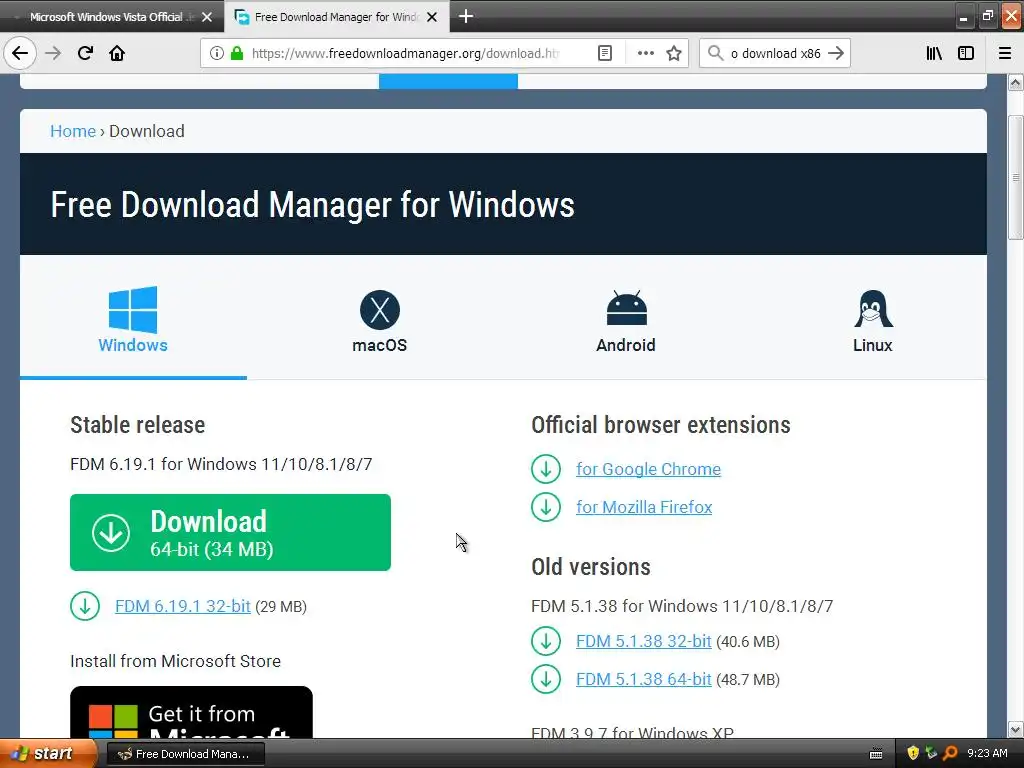Open the FDM 6.19.1 32-bit link
Viewport: 1024px width, 768px height.
tap(183, 606)
